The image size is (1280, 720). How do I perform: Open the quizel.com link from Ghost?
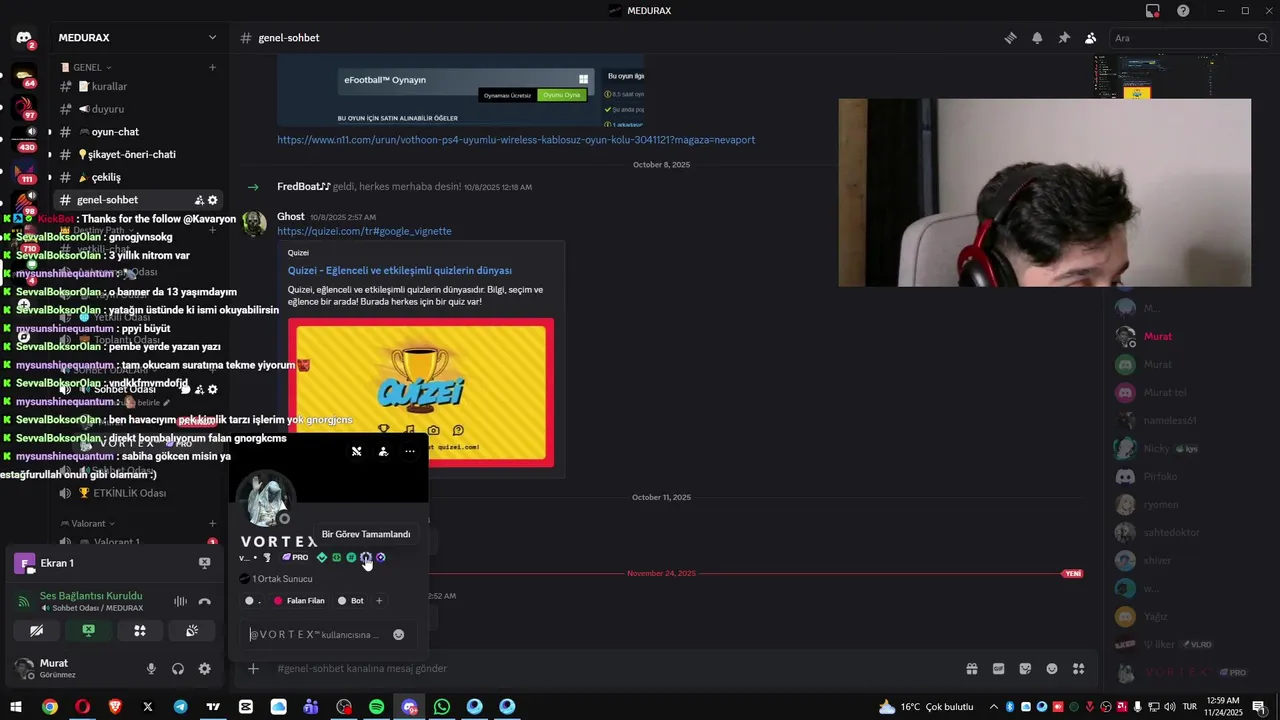click(364, 231)
